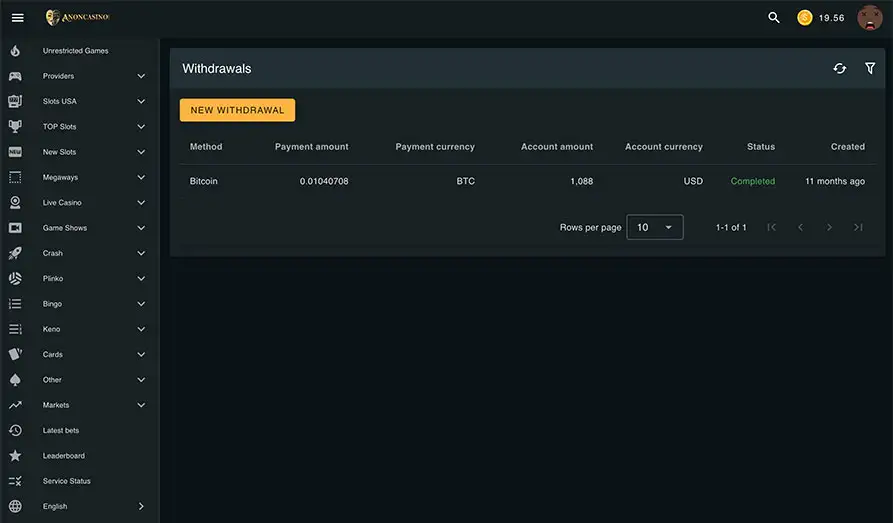Open the Rows per page dropdown
Viewport: 893px width, 523px height.
[654, 227]
